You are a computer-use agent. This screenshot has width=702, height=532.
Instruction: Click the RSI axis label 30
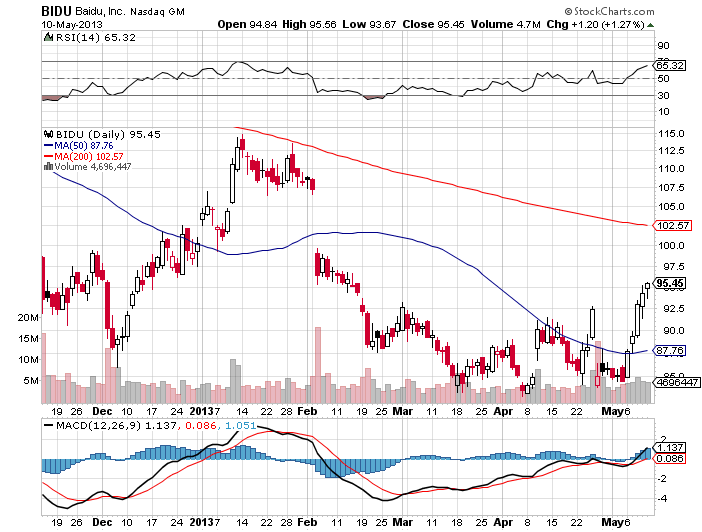[663, 95]
